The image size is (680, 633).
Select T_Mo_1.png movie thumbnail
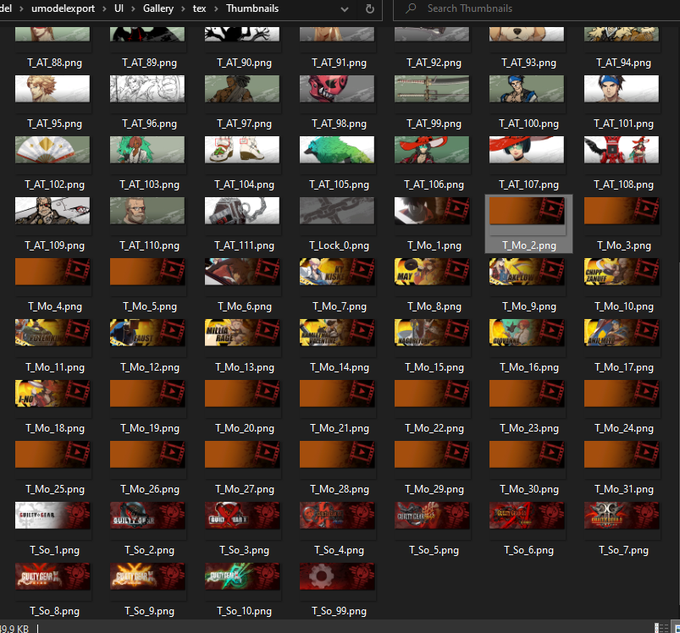[x=432, y=211]
